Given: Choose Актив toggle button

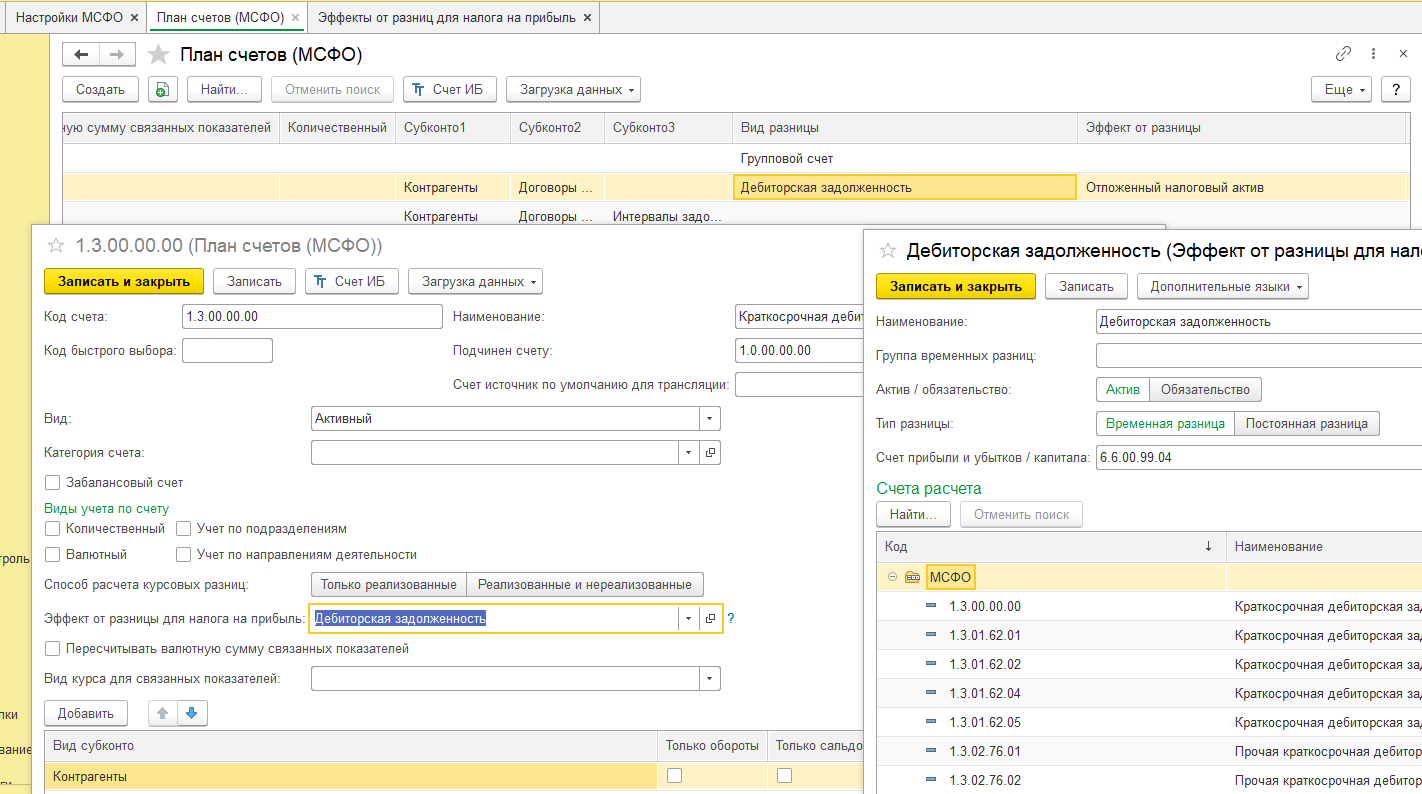Looking at the screenshot, I should (1123, 389).
